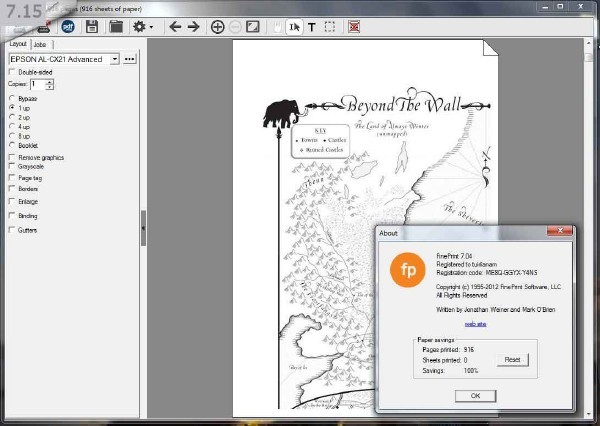
Task: Minimize the FinePrint main window
Action: click(x=545, y=7)
